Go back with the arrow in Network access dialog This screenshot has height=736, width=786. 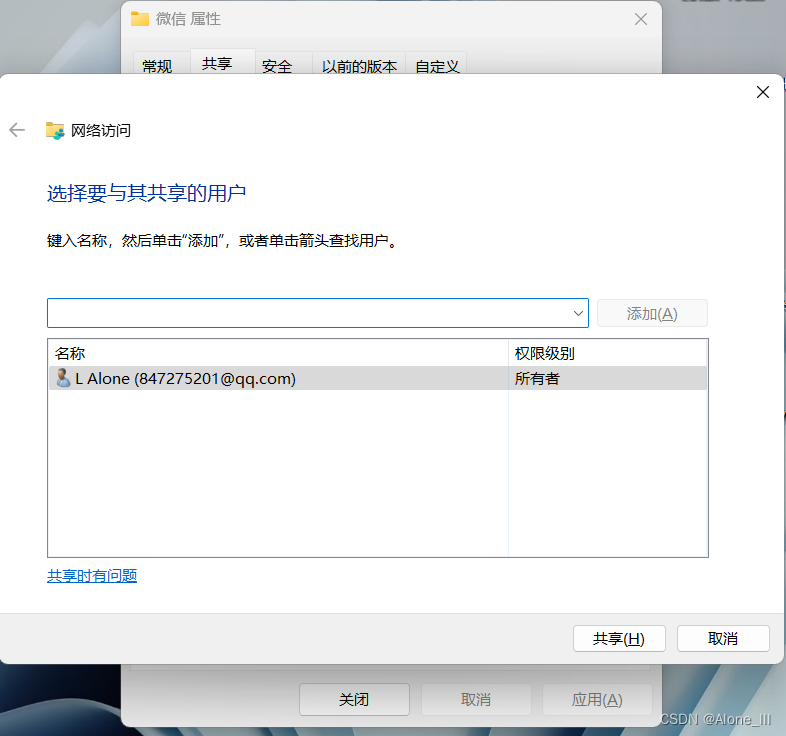coord(17,130)
